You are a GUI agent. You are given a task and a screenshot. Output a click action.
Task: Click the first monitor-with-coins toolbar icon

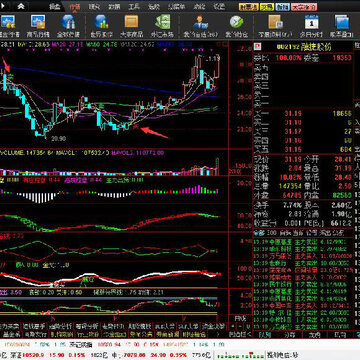(x=8, y=22)
